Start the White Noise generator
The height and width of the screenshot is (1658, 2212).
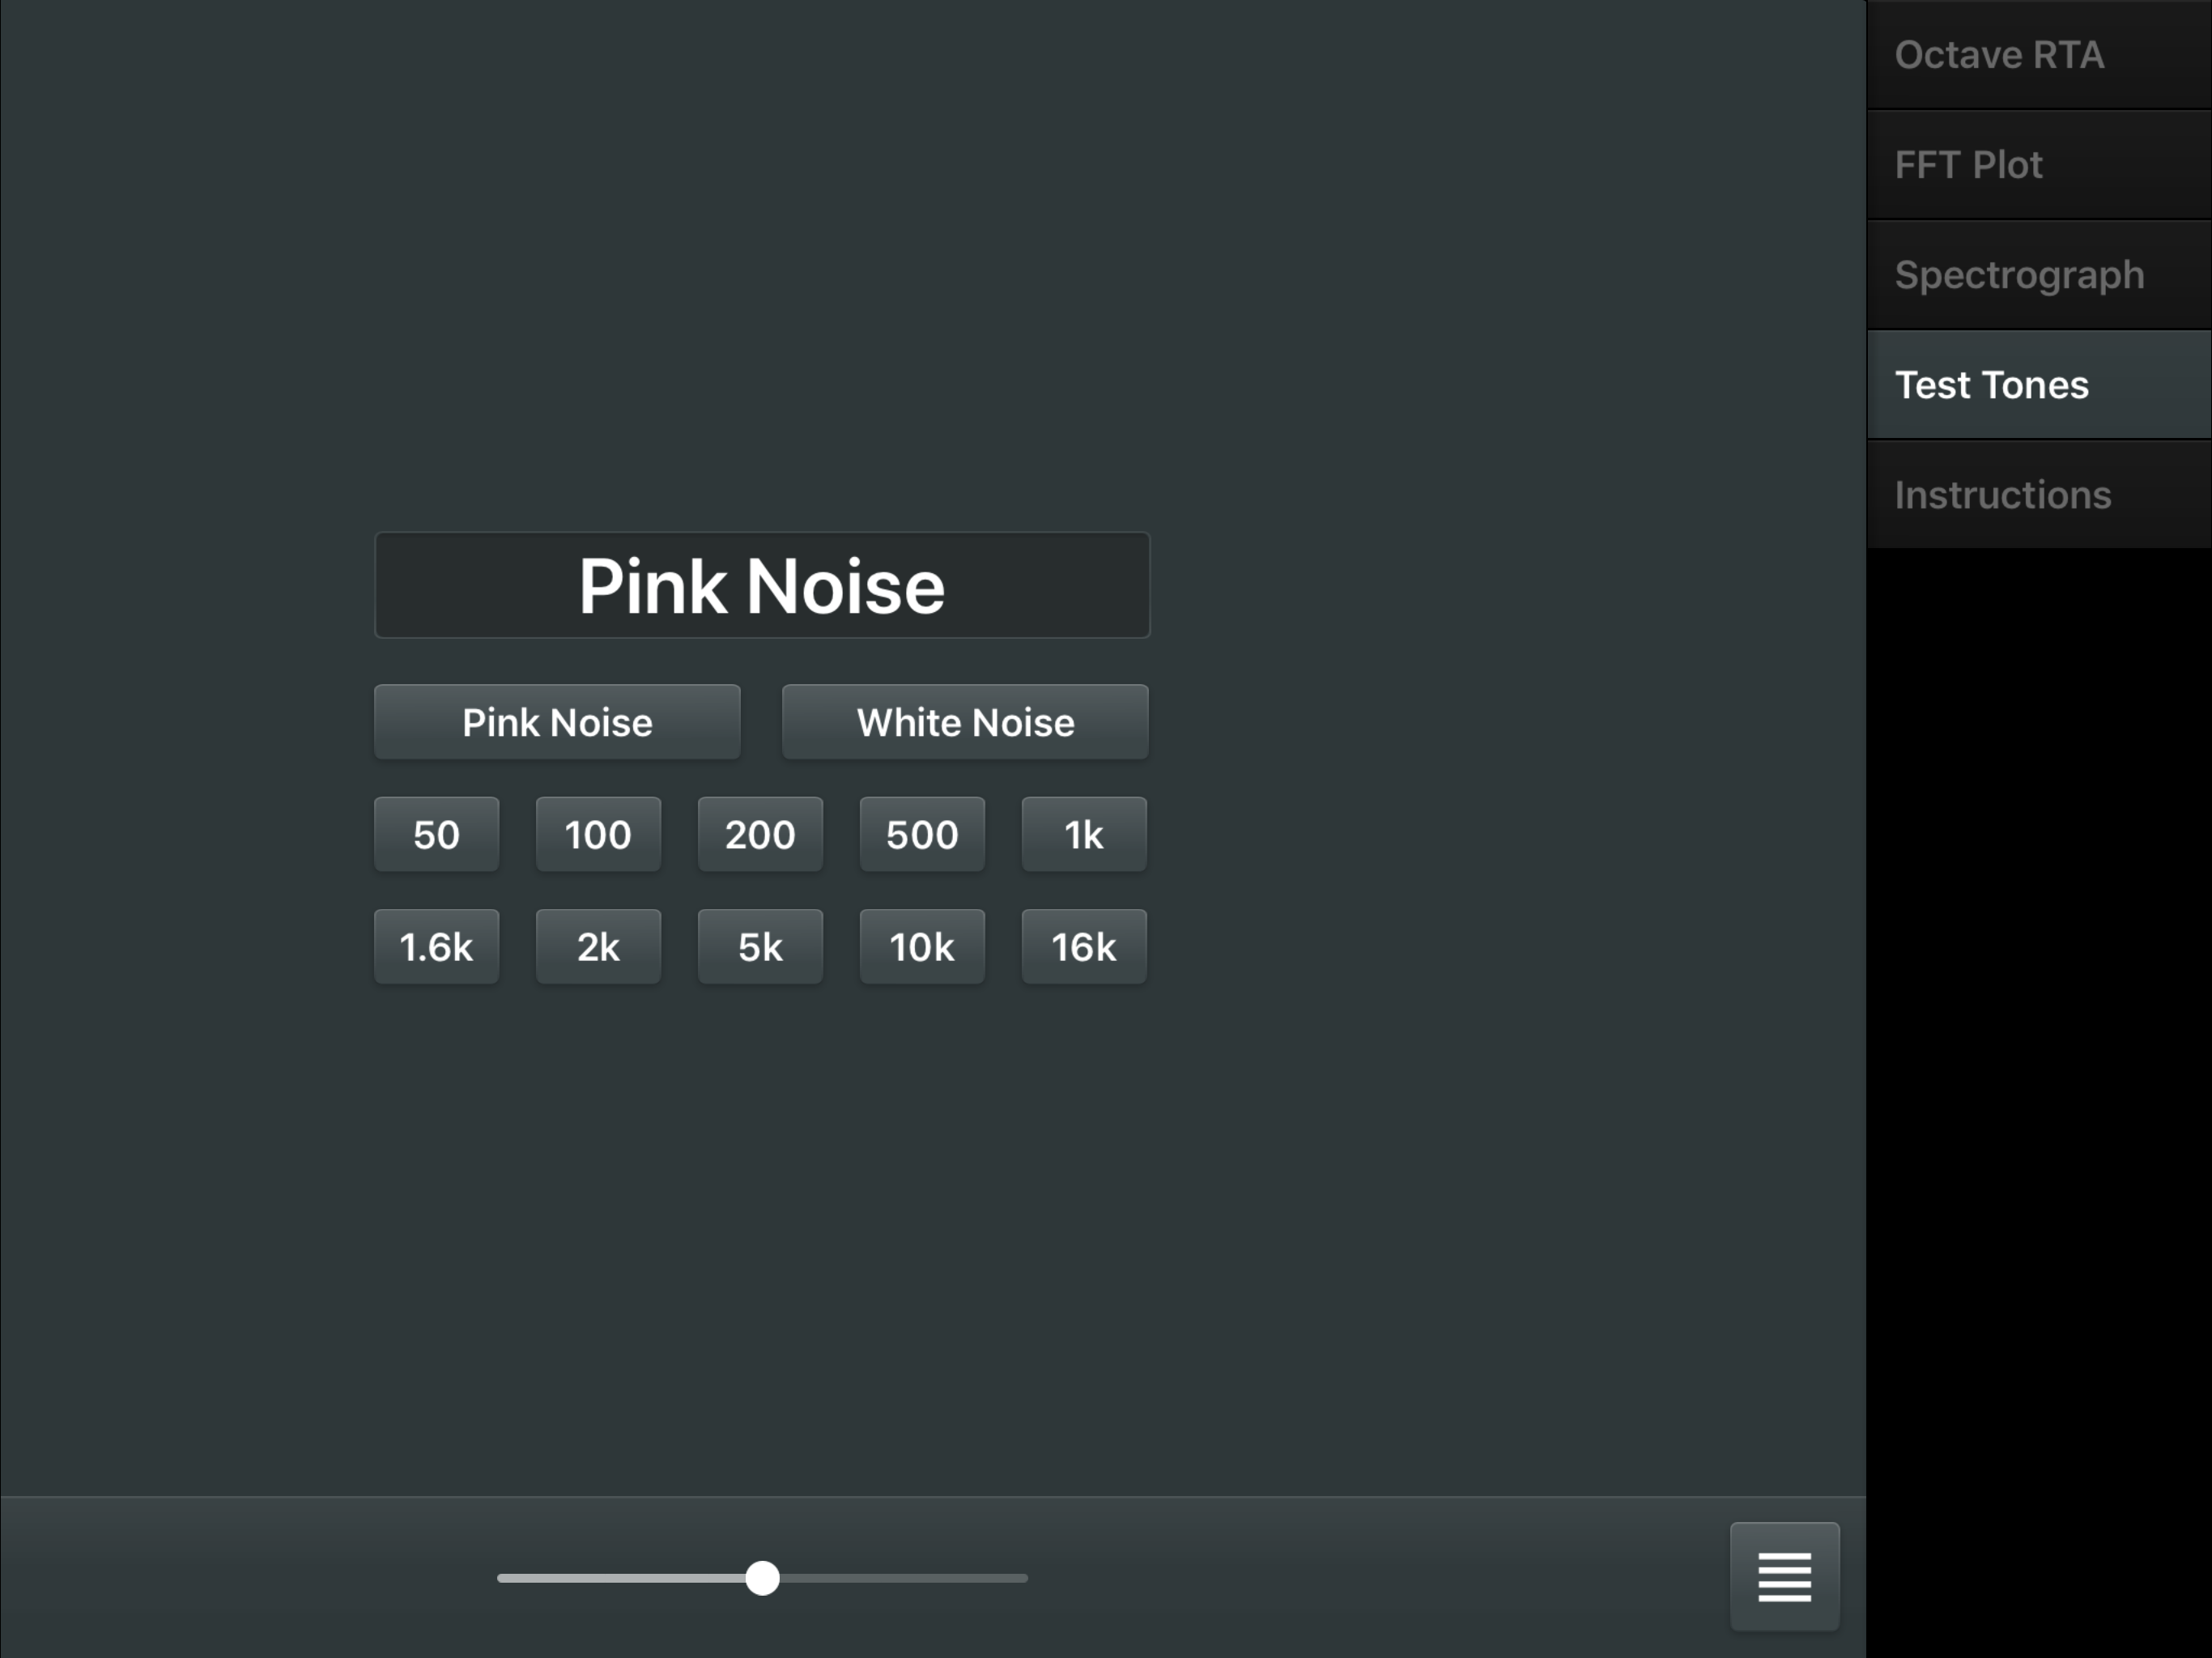click(964, 722)
